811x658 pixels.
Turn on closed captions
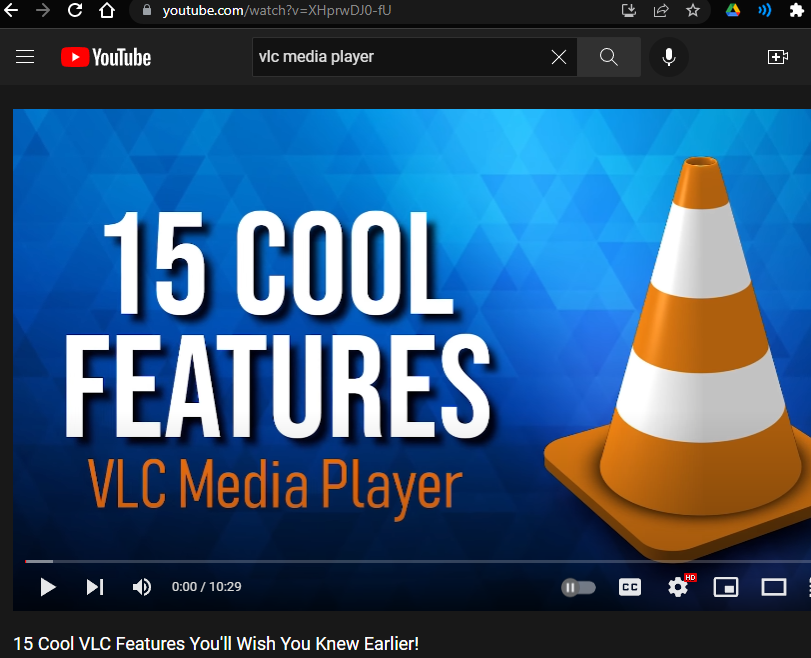click(x=629, y=587)
